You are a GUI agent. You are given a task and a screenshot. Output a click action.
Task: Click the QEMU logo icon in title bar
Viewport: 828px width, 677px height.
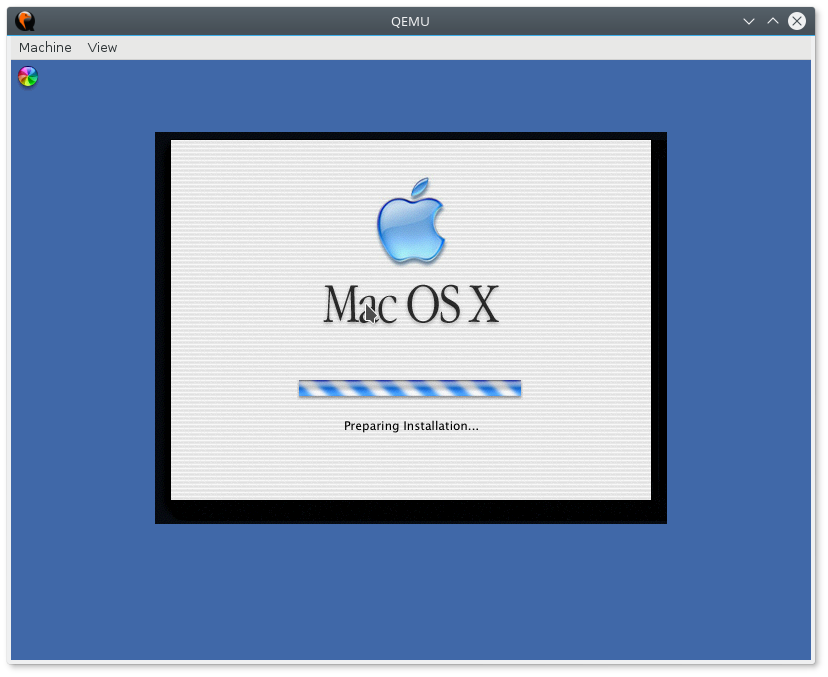(x=25, y=21)
